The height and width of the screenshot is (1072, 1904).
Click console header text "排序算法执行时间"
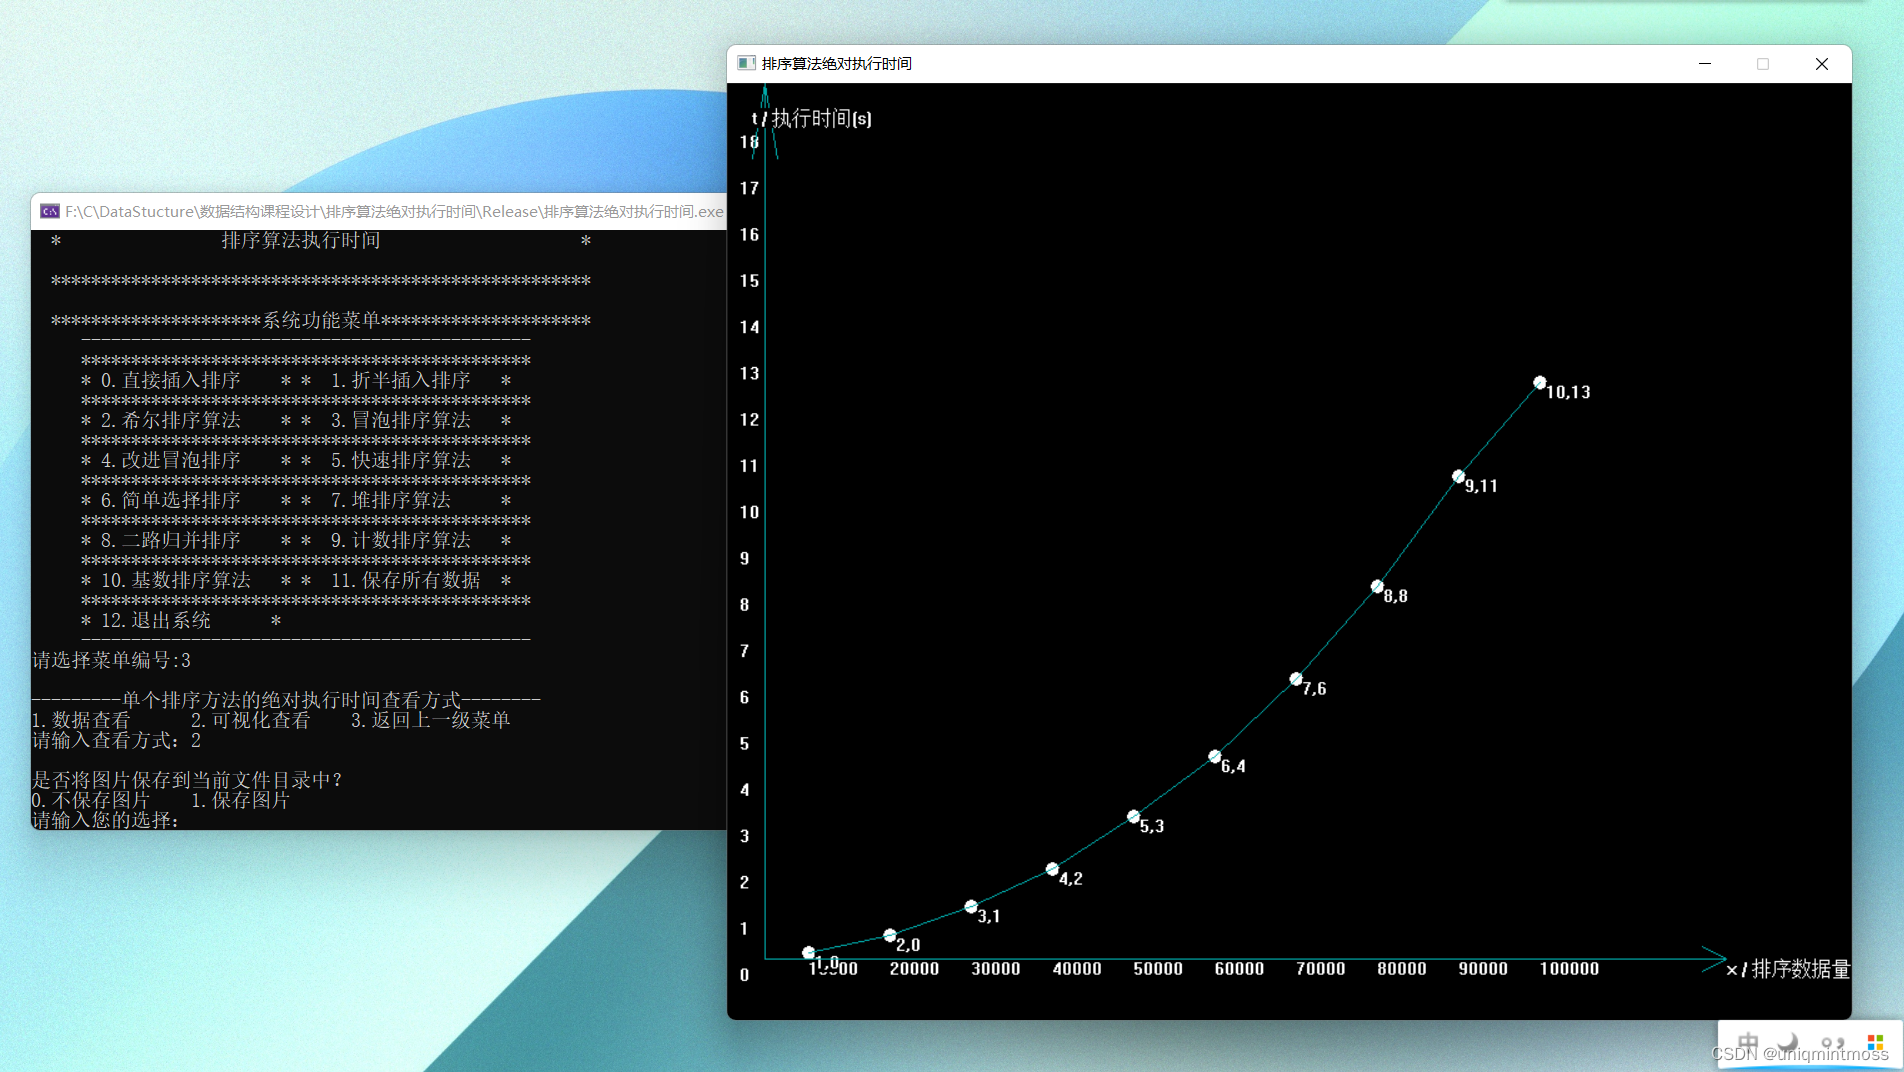click(301, 240)
